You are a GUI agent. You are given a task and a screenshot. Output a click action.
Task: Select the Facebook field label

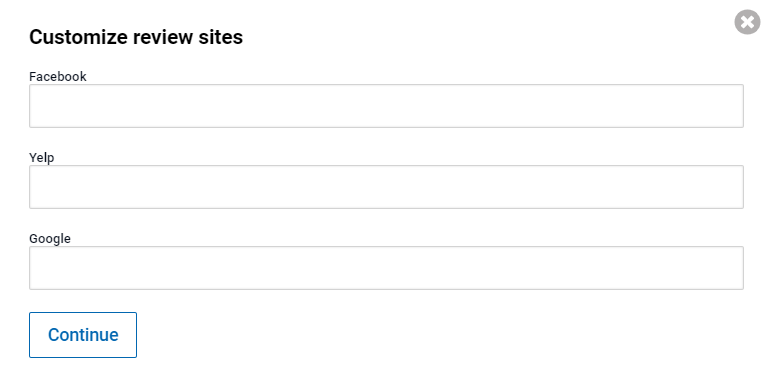[58, 77]
